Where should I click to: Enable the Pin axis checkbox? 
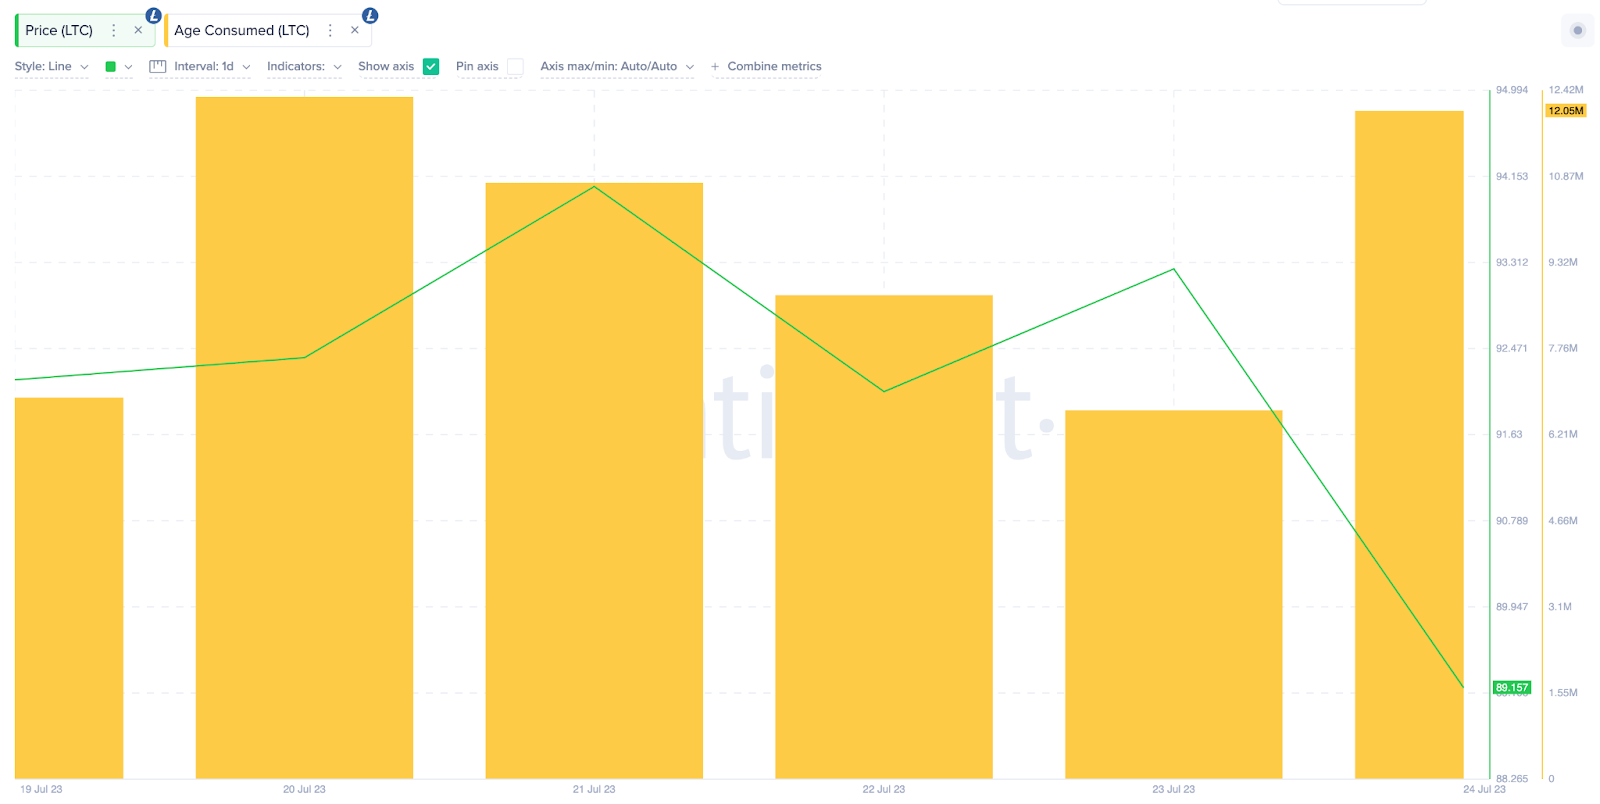coord(515,67)
